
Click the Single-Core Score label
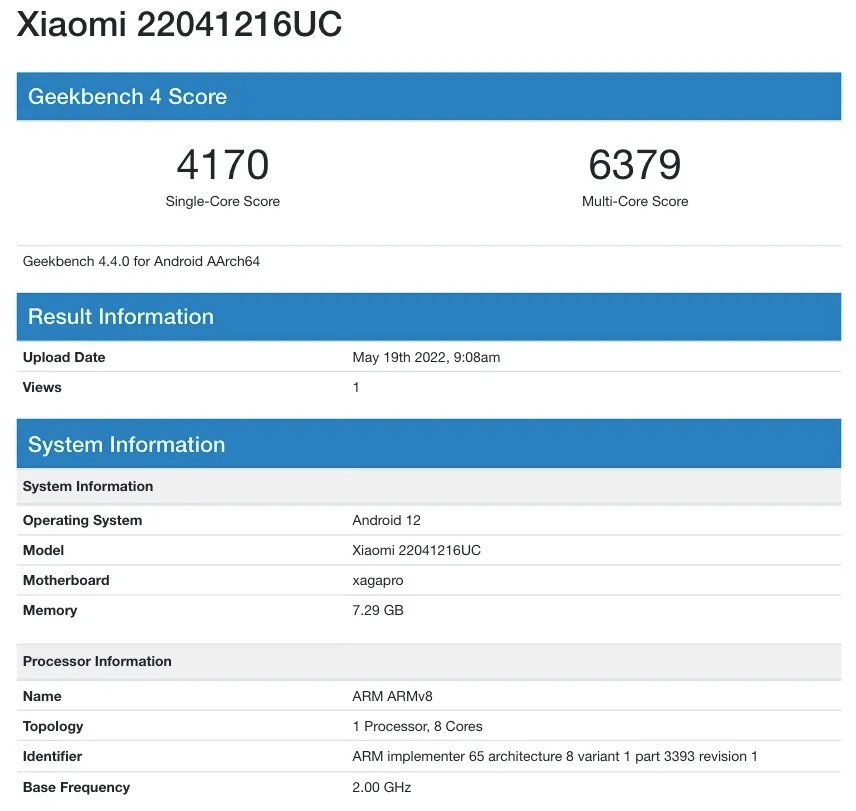point(222,201)
